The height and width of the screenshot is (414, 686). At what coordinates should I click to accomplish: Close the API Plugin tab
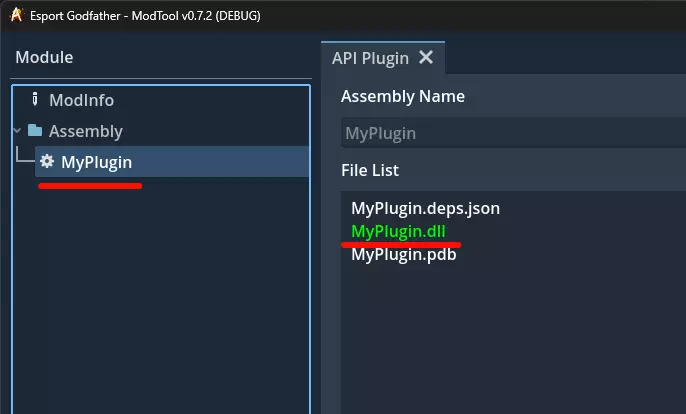[x=426, y=57]
